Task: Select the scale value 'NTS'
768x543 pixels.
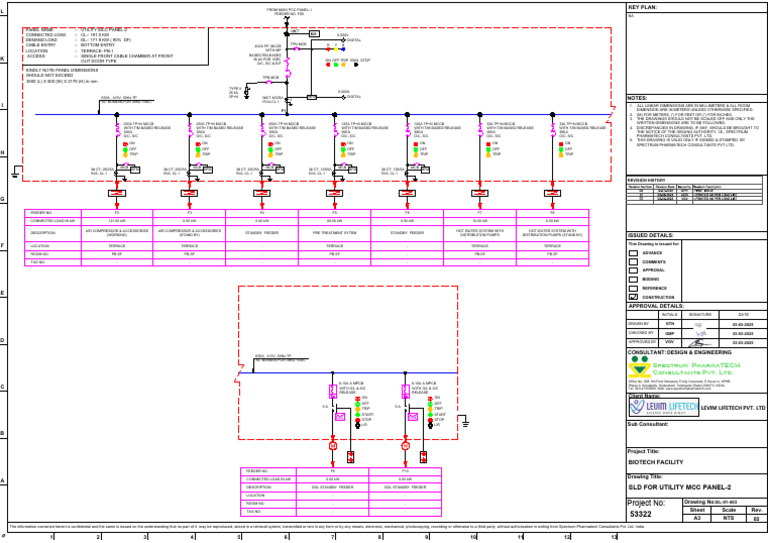Action: [x=728, y=518]
